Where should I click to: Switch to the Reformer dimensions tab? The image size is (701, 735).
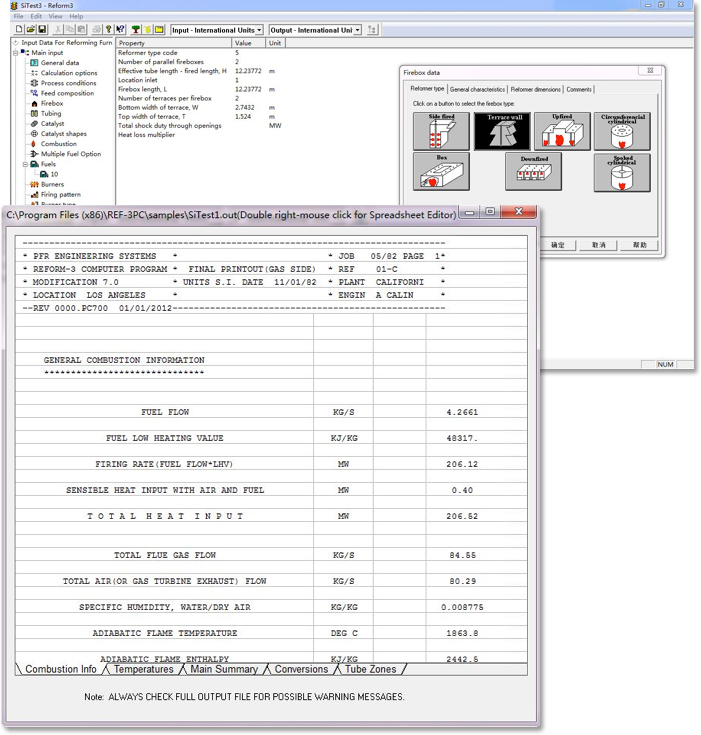(x=535, y=89)
